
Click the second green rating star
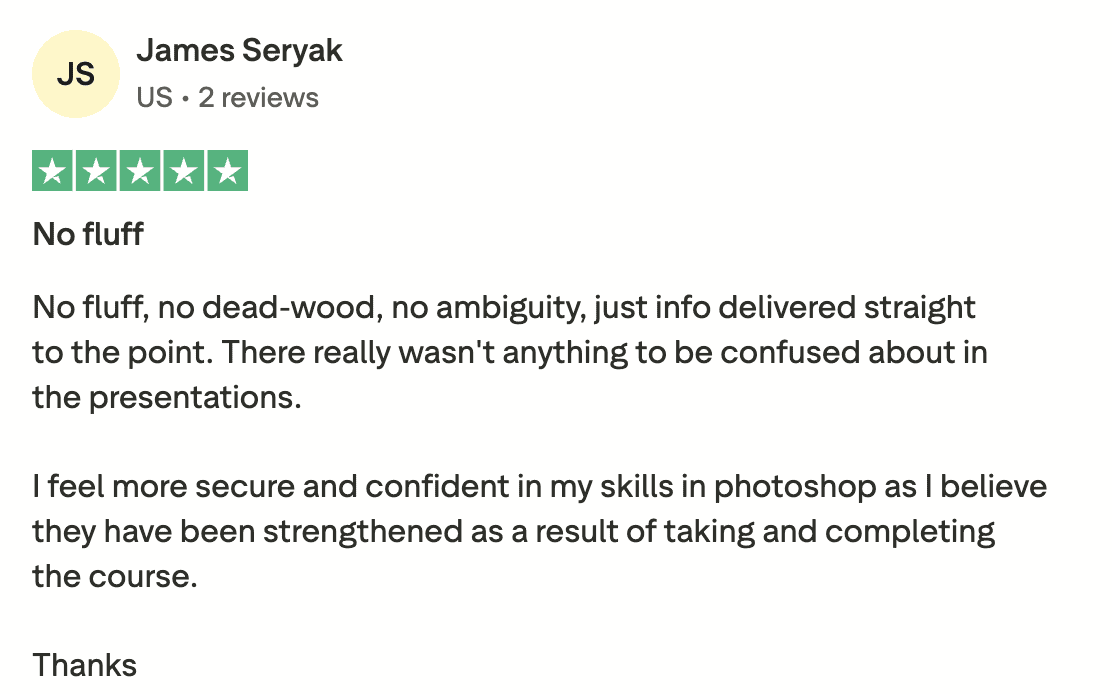coord(97,171)
